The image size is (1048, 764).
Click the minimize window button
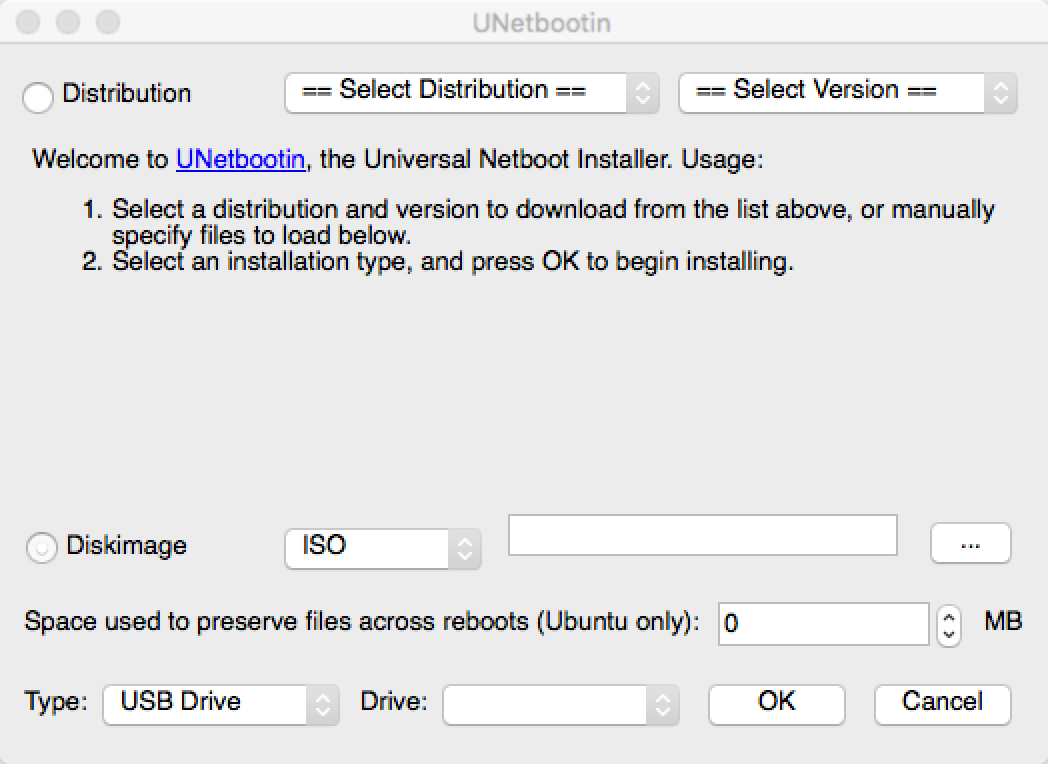tap(68, 22)
